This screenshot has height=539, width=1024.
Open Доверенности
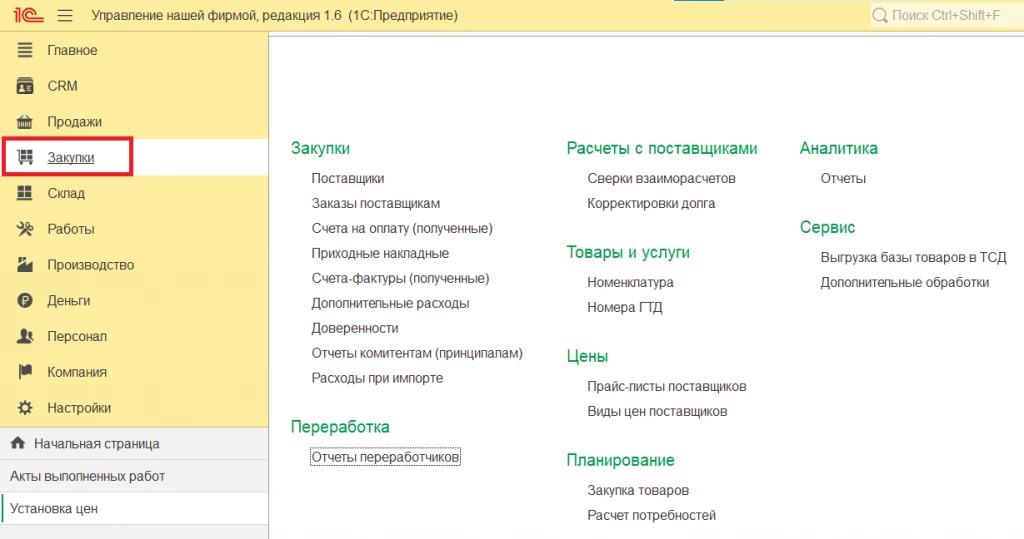(355, 328)
